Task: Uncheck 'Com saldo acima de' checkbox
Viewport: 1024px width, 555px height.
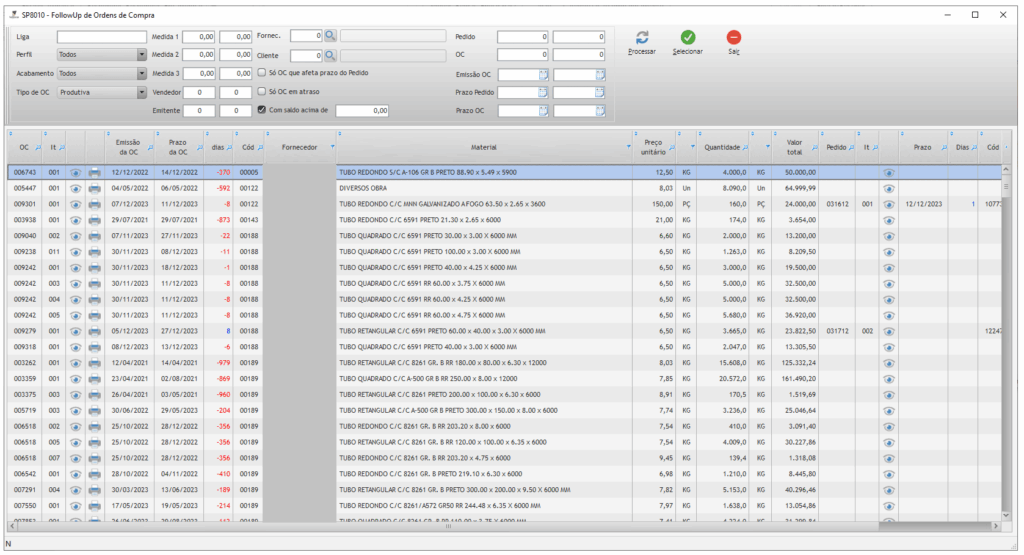Action: point(262,110)
